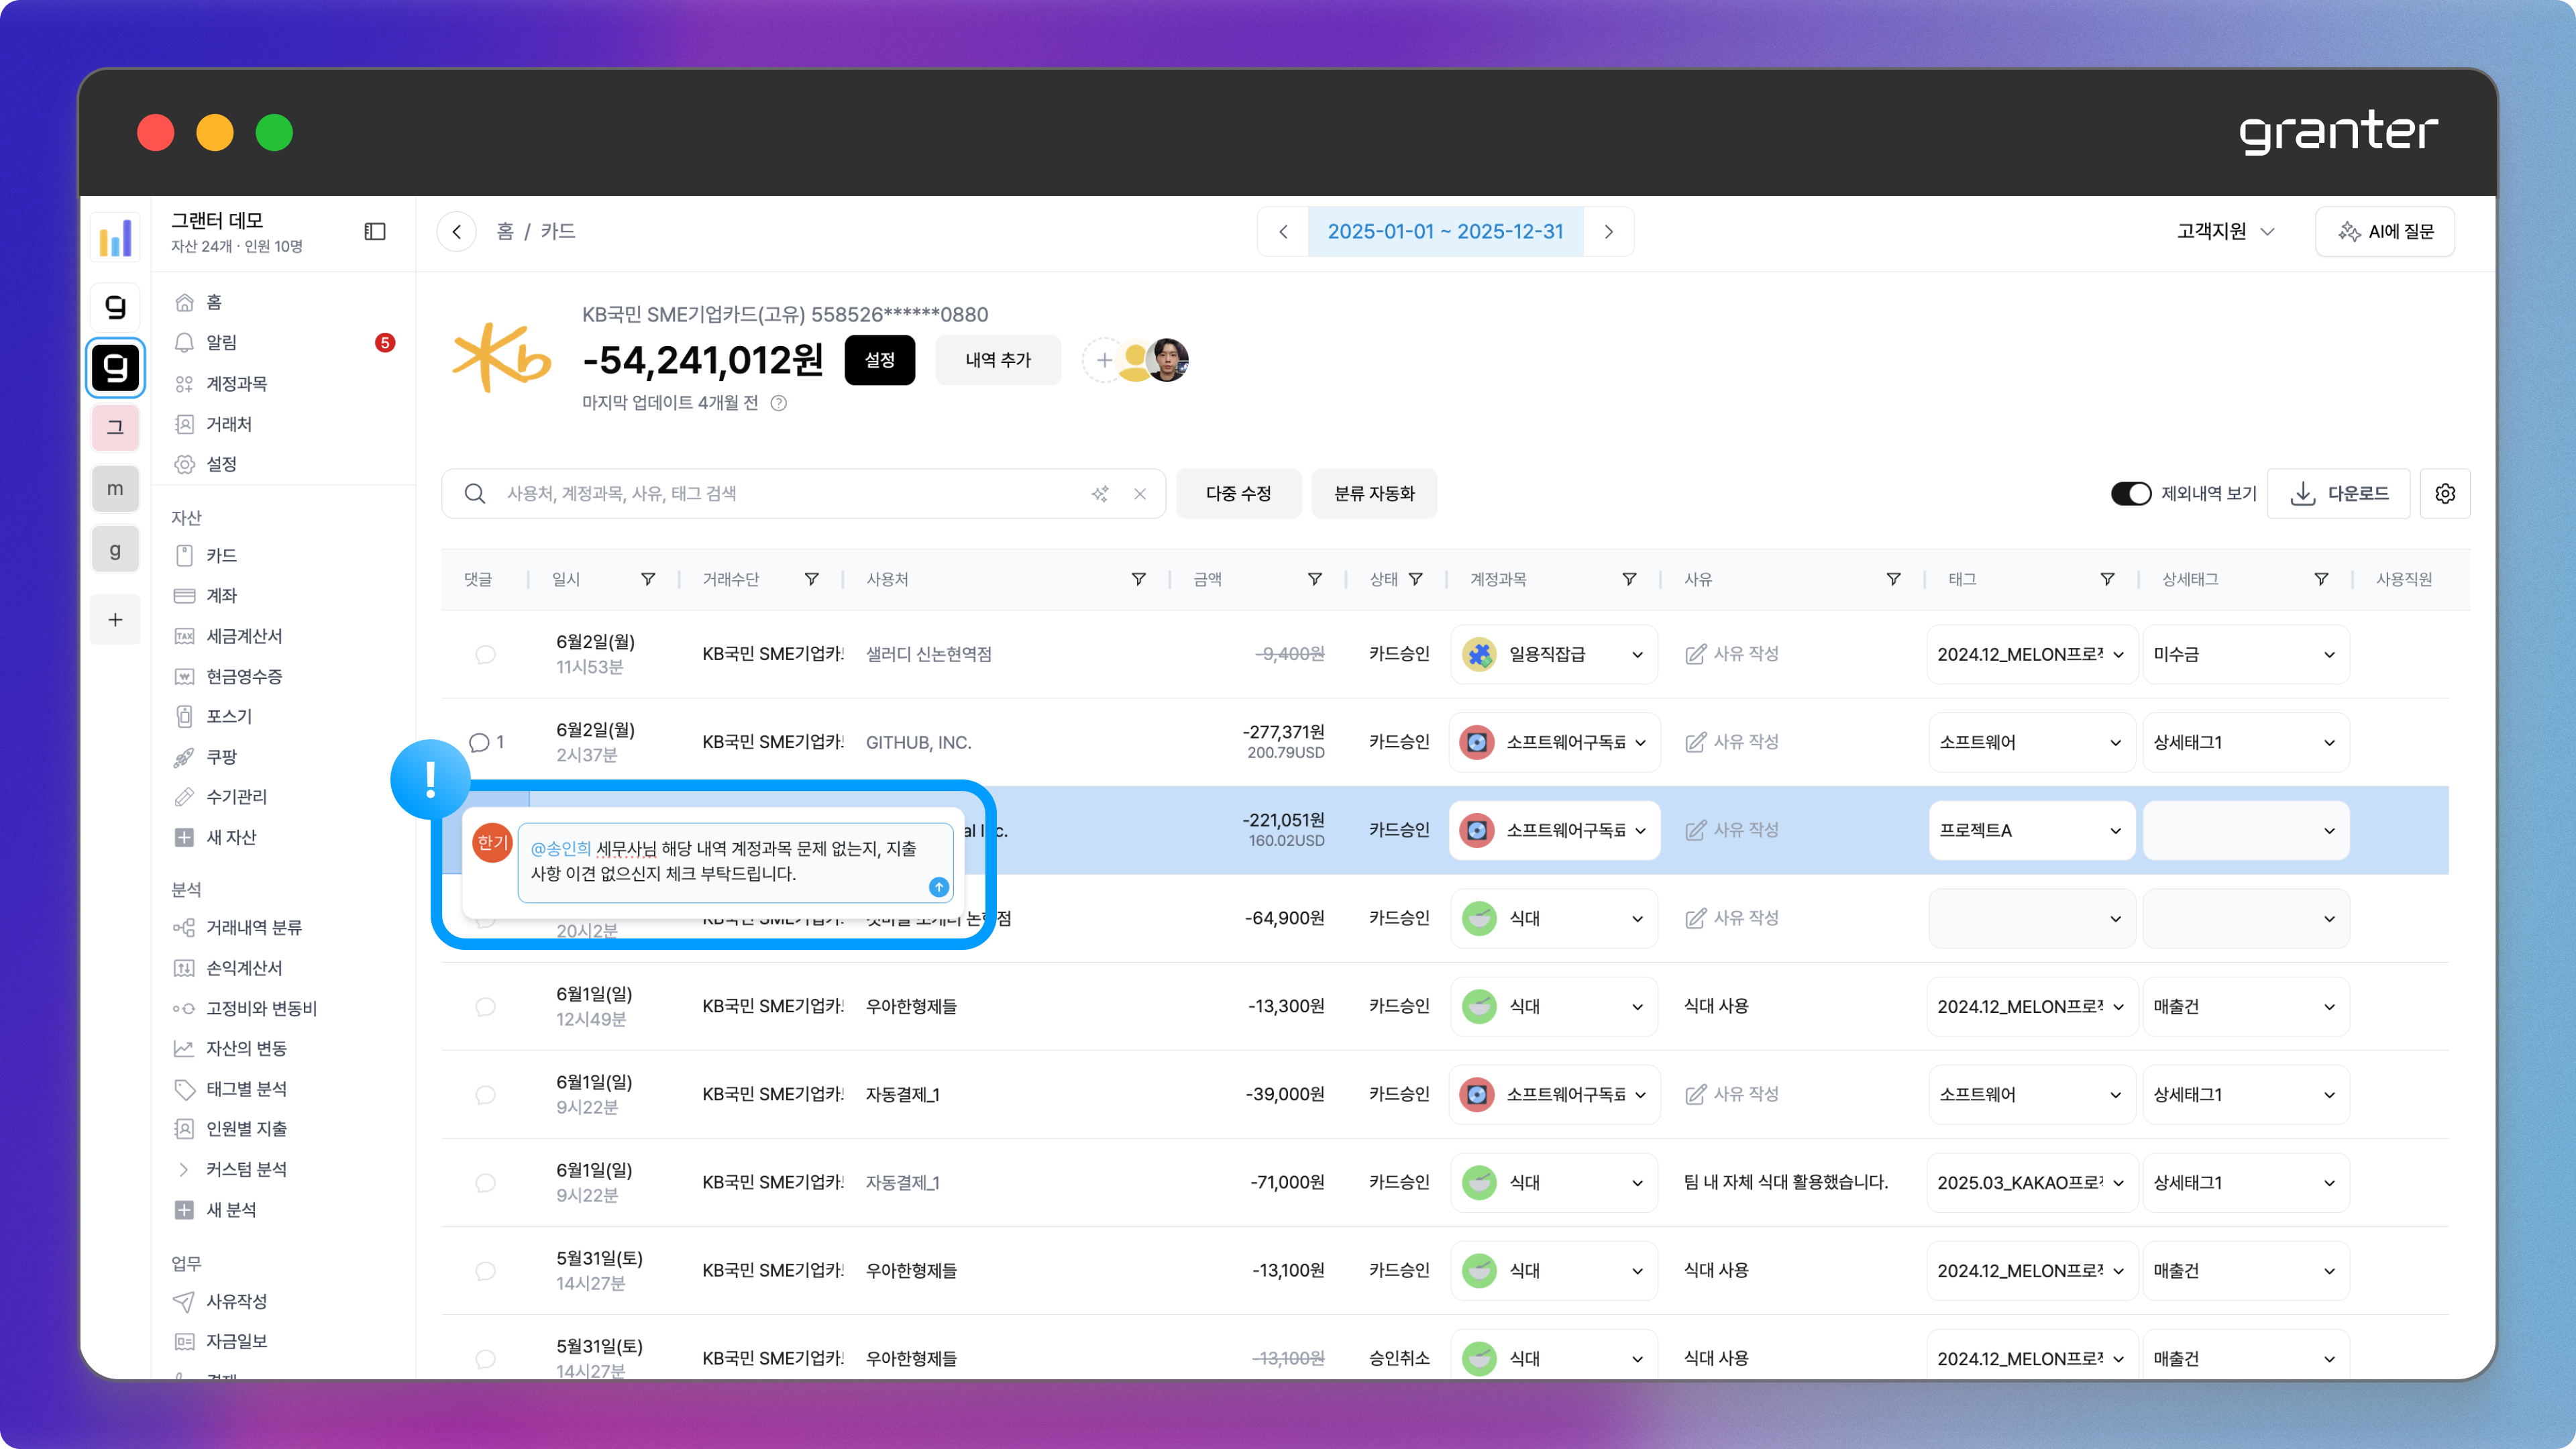Click the send arrow in comment box
The image size is (2576, 1449).
pyautogui.click(x=938, y=886)
